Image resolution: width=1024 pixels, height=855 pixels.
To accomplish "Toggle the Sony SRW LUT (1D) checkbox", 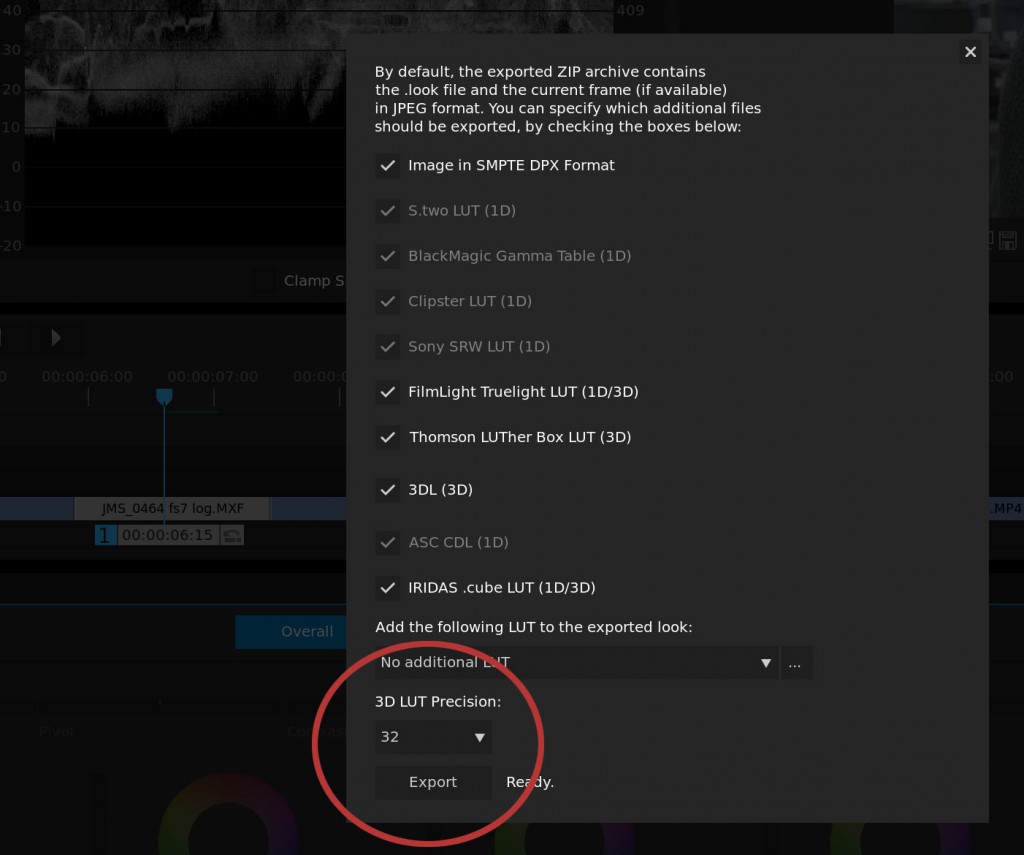I will tap(388, 347).
